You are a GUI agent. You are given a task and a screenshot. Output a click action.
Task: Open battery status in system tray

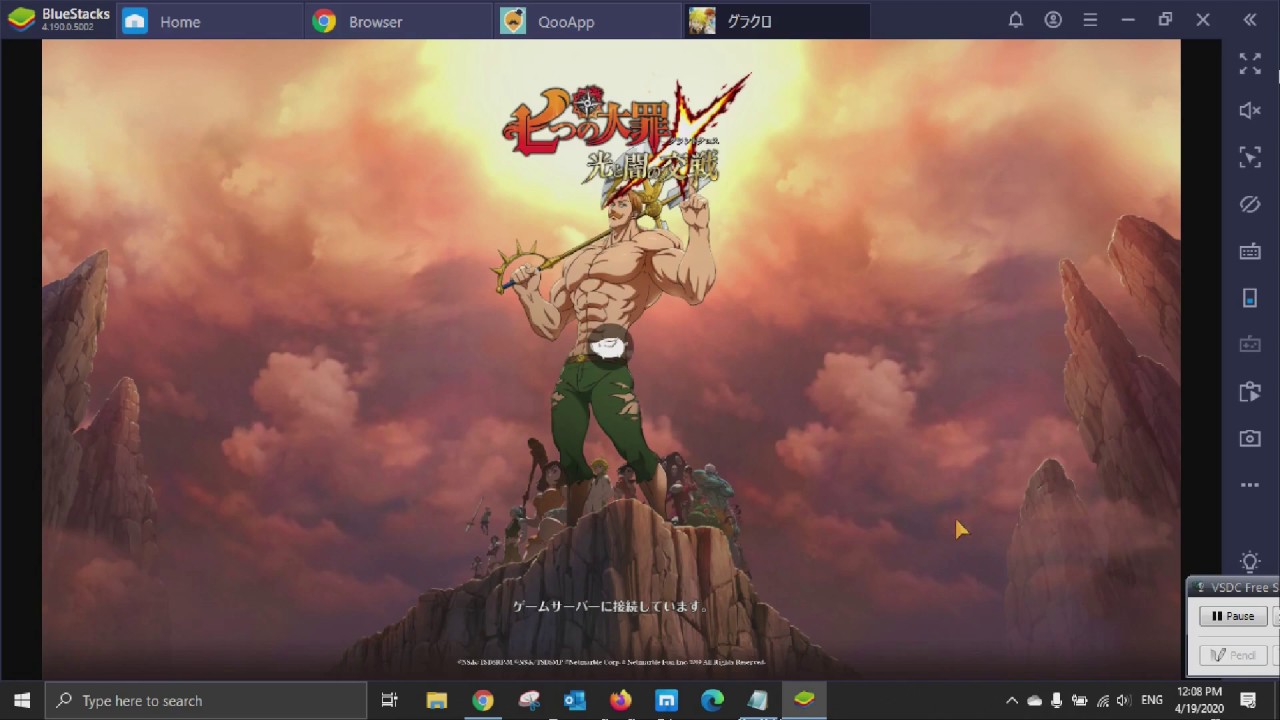(x=1080, y=700)
